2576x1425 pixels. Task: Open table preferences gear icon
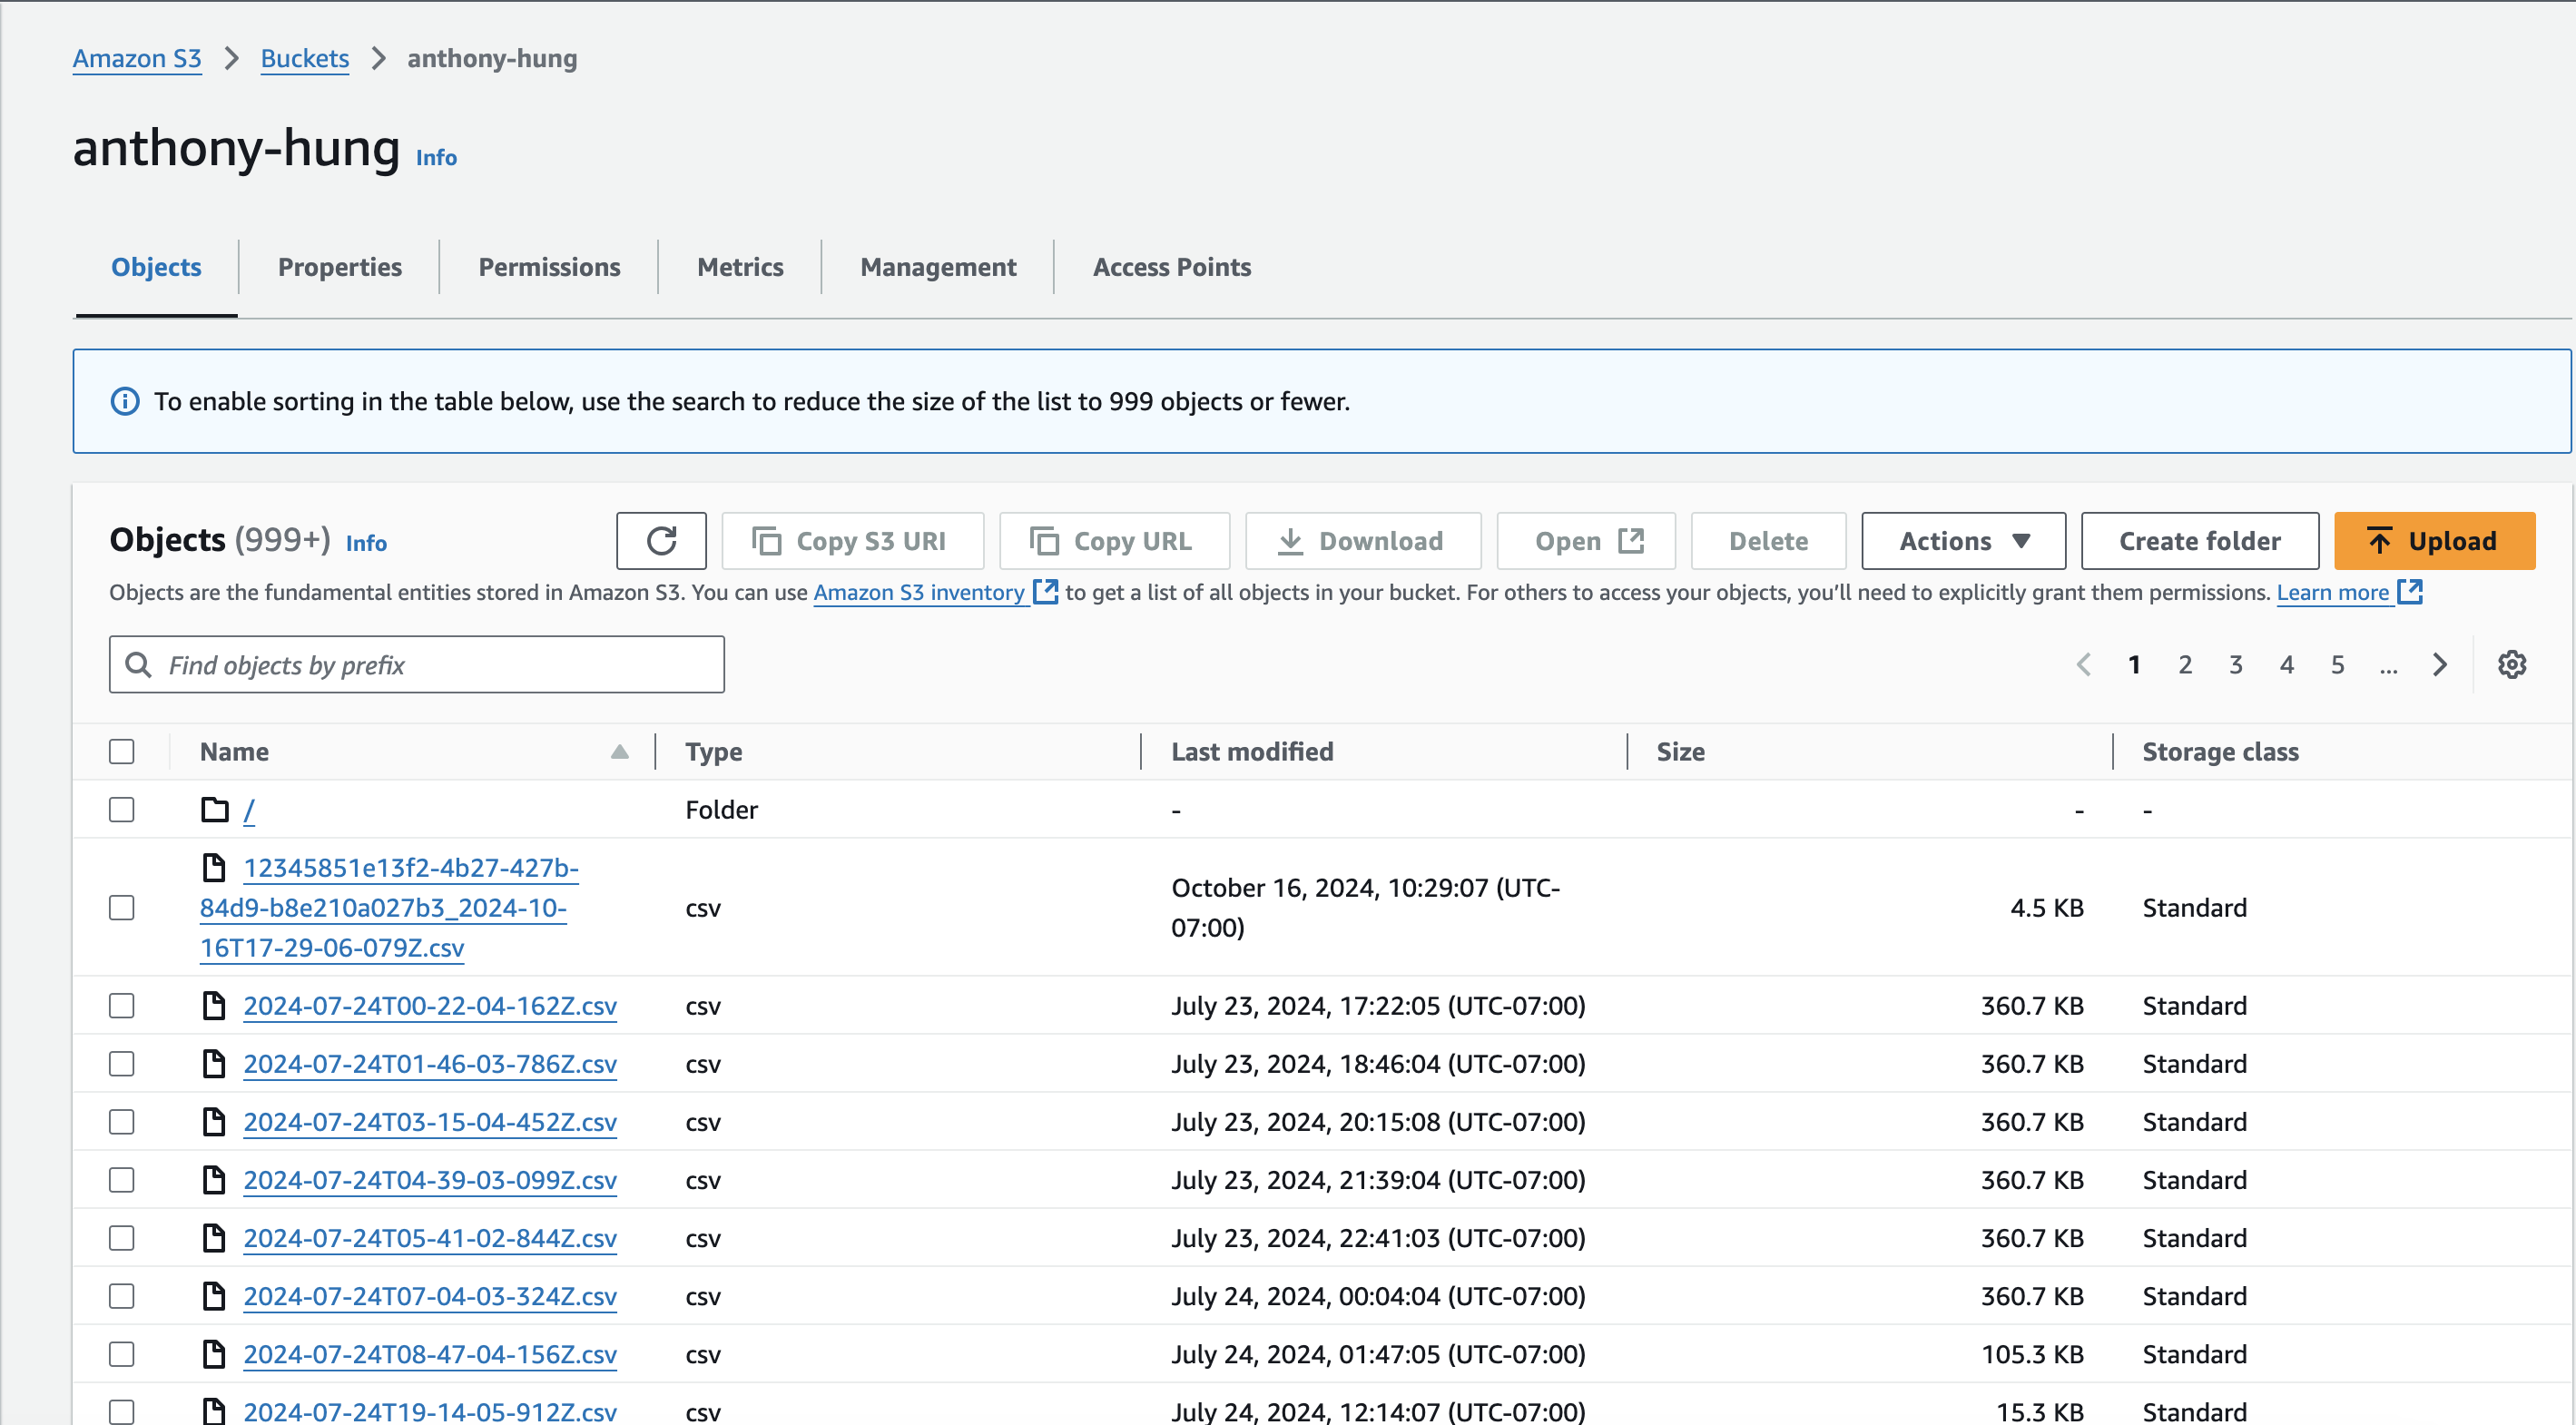pyautogui.click(x=2512, y=665)
